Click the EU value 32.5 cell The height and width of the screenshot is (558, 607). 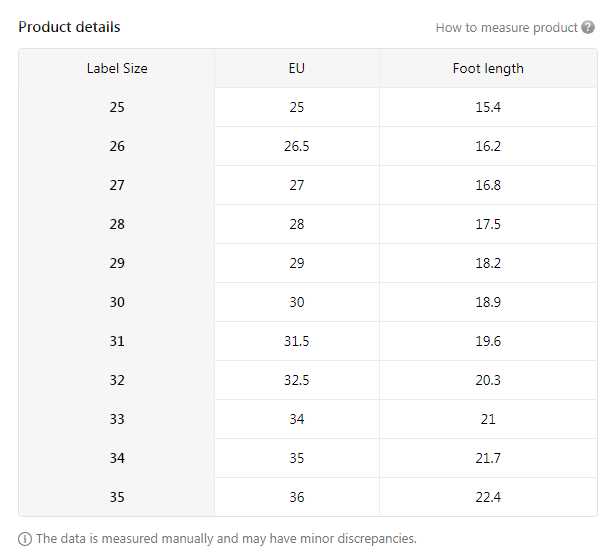[x=296, y=380]
